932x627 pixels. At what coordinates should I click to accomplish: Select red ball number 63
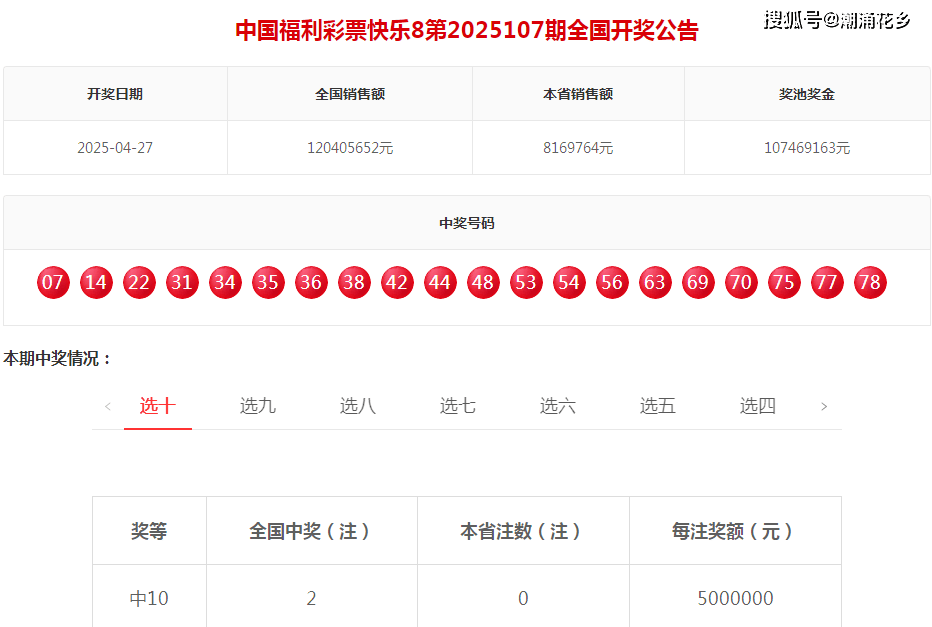(x=655, y=282)
